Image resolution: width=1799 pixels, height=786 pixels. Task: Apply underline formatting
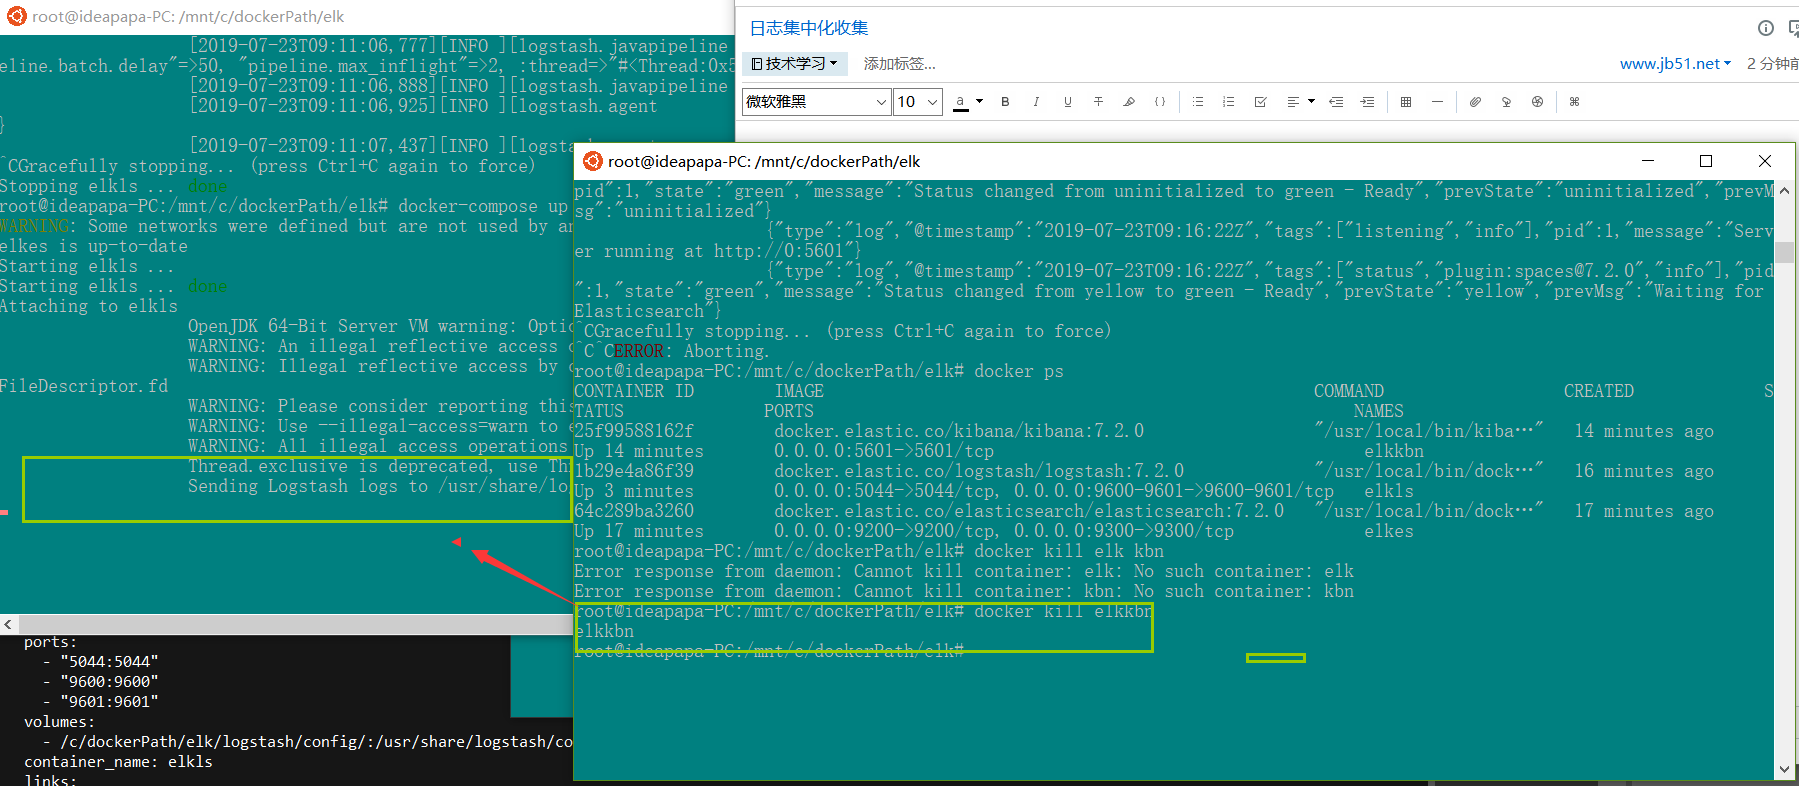coord(1067,102)
